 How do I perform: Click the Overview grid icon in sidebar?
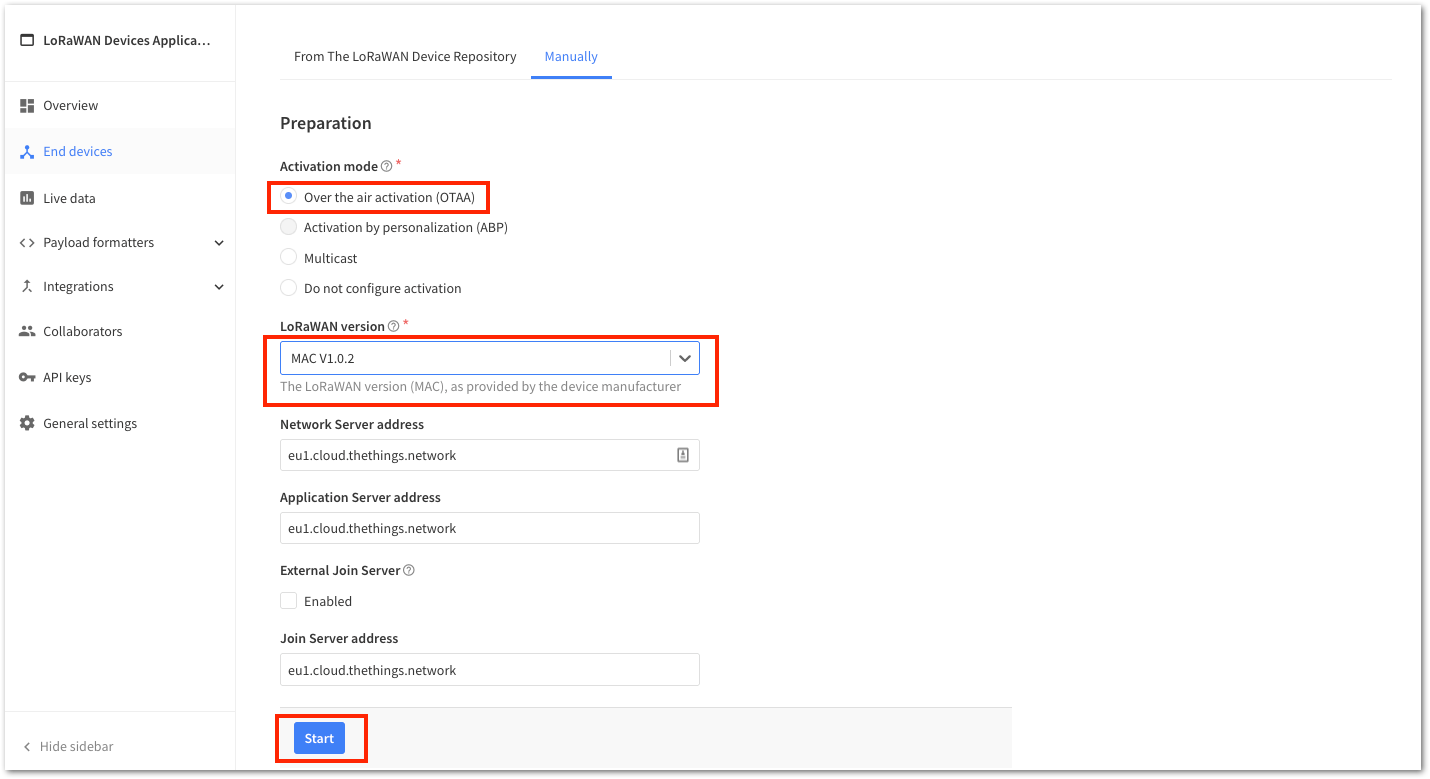point(27,106)
